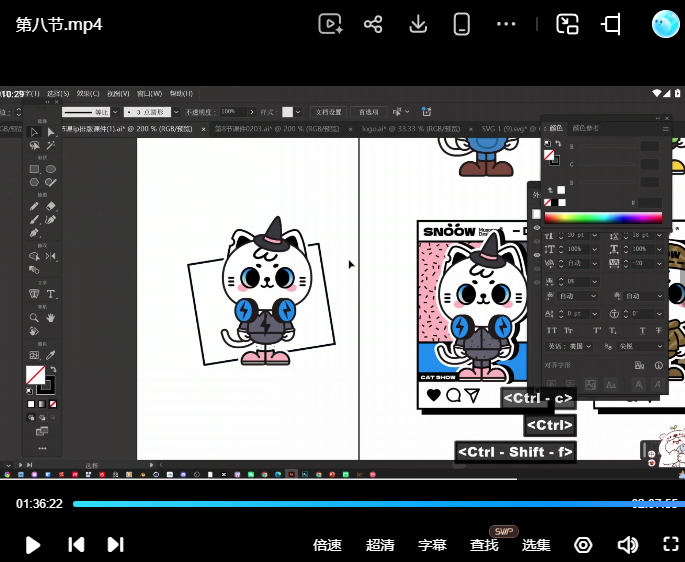Pick the Magic Wand tool
The image size is (685, 562).
click(x=51, y=146)
